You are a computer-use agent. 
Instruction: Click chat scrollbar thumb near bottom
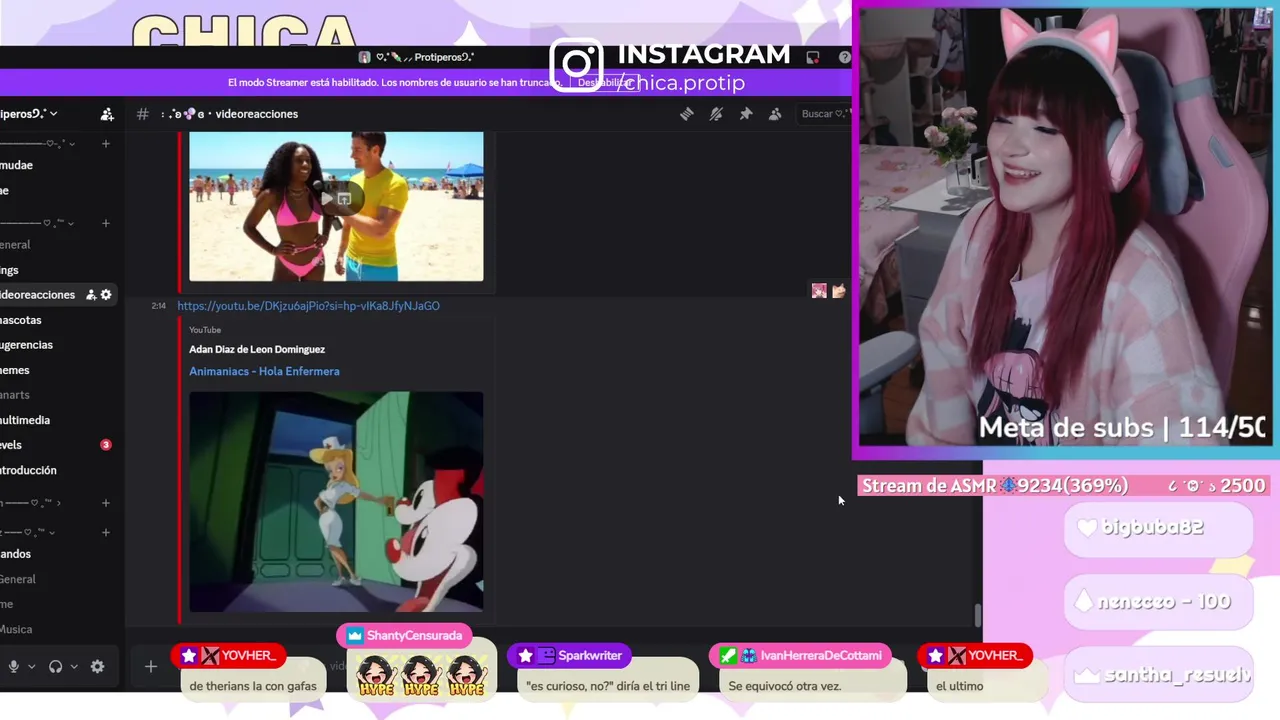coord(978,615)
